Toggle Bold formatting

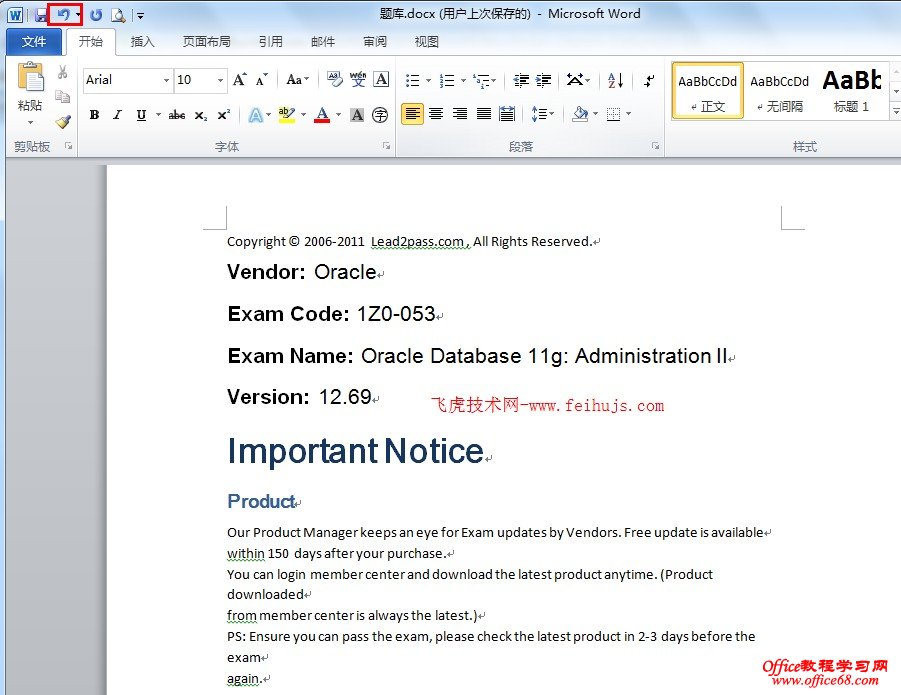(95, 115)
